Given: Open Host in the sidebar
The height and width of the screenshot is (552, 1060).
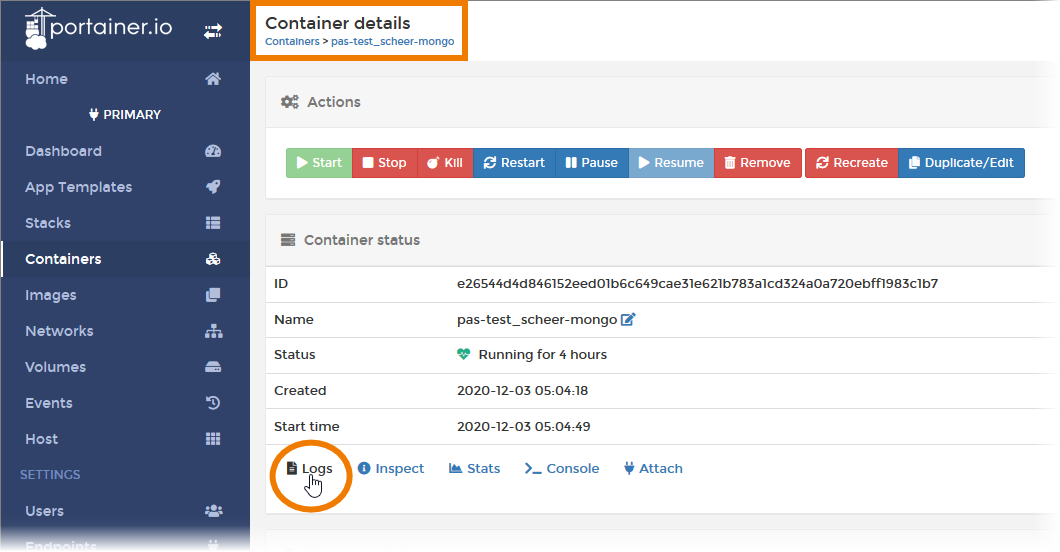Looking at the screenshot, I should 42,439.
